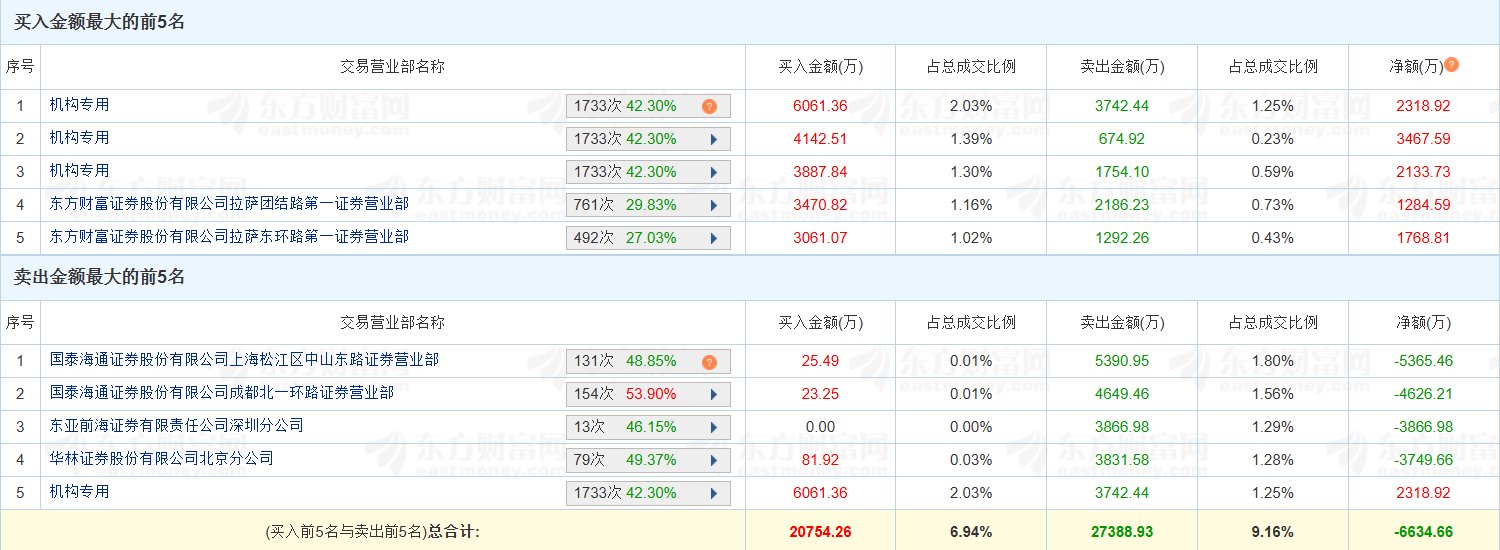This screenshot has width=1500, height=550.
Task: Click the question mark icon beside 净额(万) header
Action: click(x=1452, y=65)
